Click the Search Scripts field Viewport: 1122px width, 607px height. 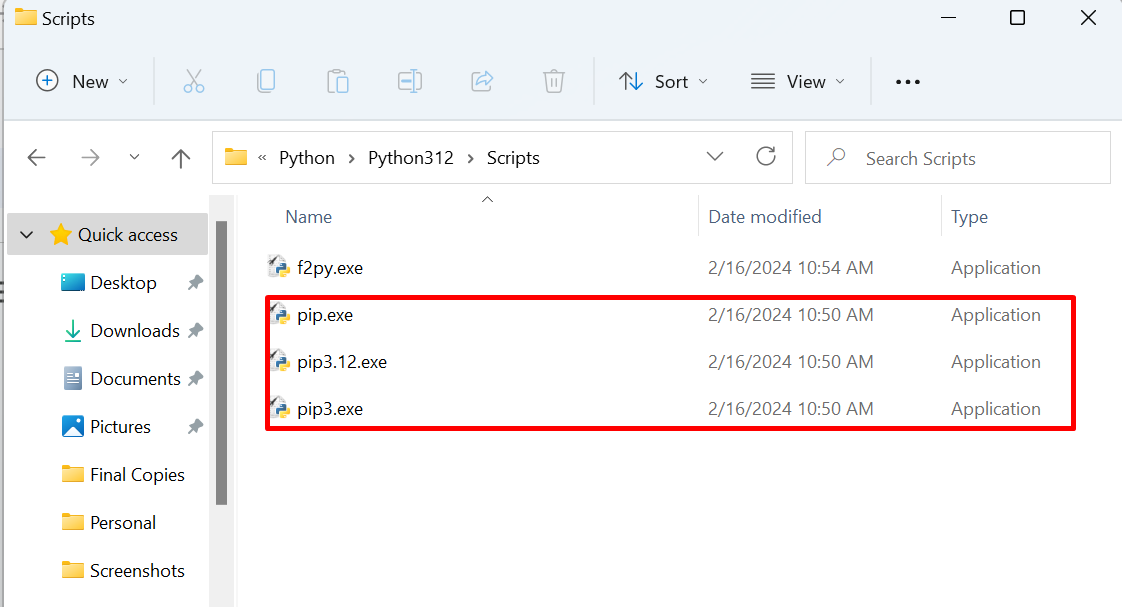click(x=957, y=157)
